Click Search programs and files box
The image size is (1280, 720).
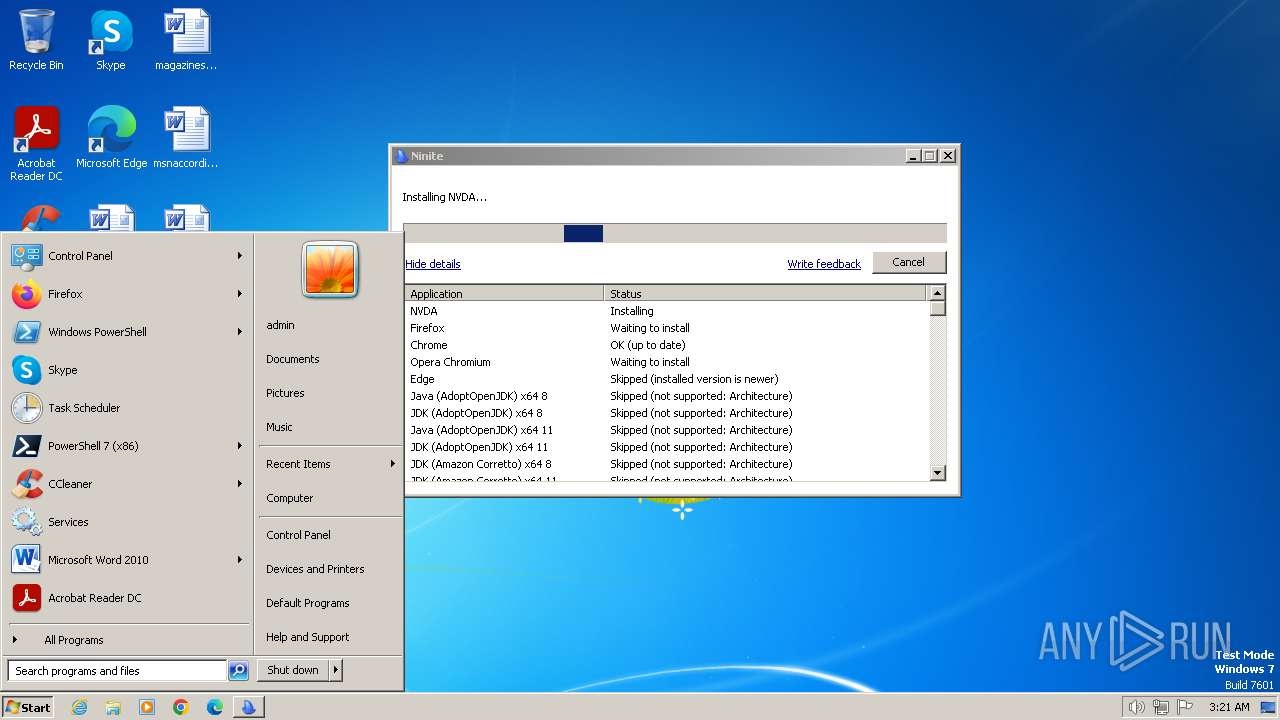[x=117, y=671]
